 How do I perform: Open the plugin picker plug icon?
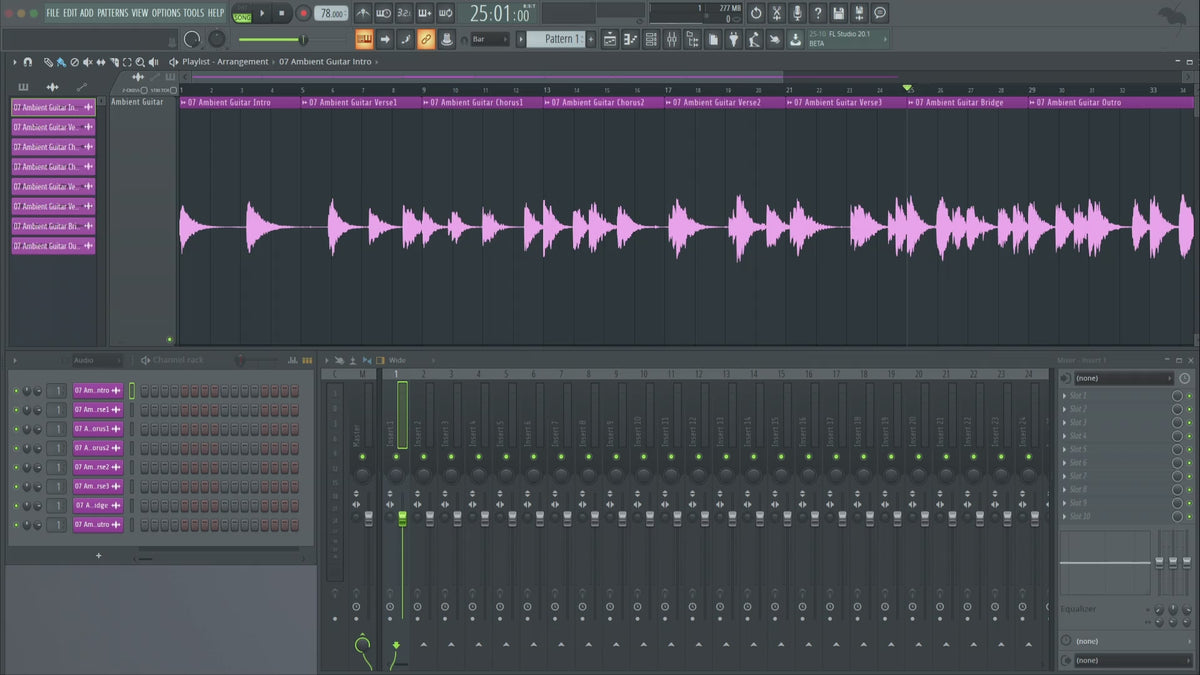[x=733, y=39]
